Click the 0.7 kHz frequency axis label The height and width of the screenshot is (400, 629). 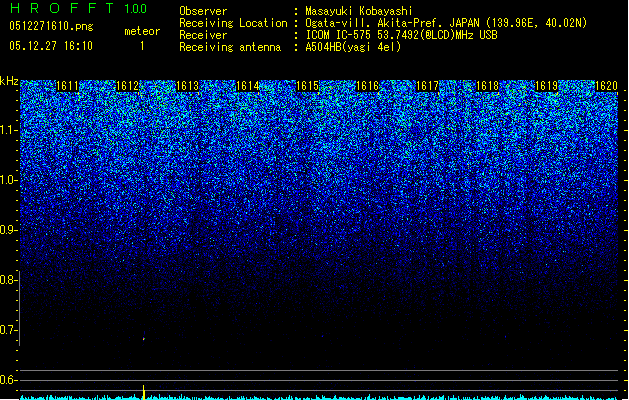coord(8,330)
